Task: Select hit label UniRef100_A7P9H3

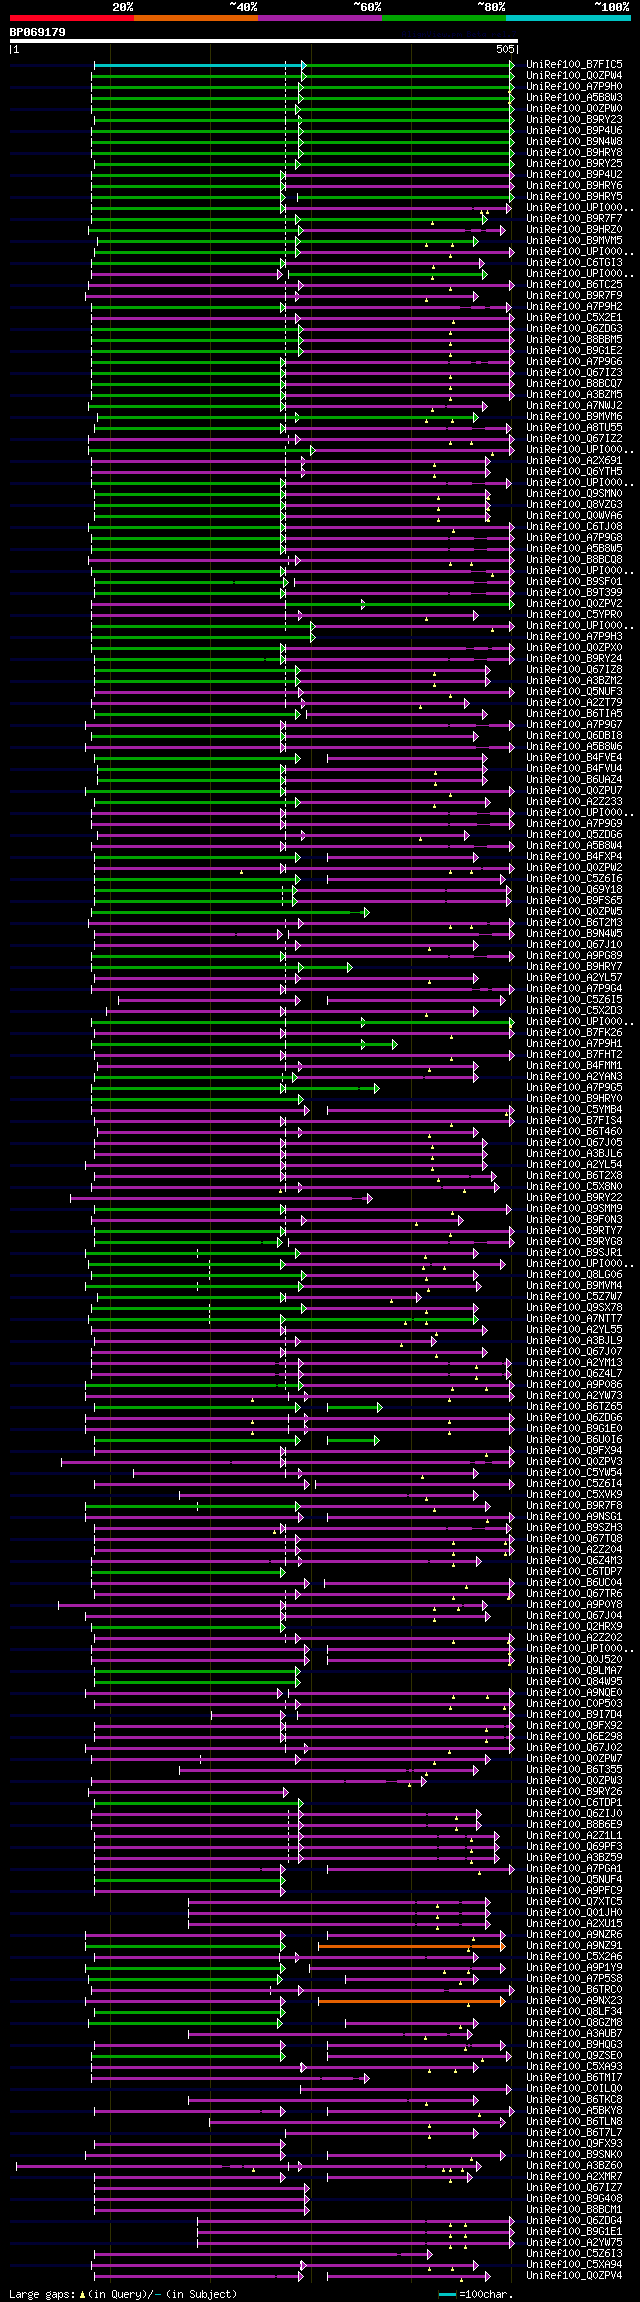Action: pyautogui.click(x=574, y=636)
